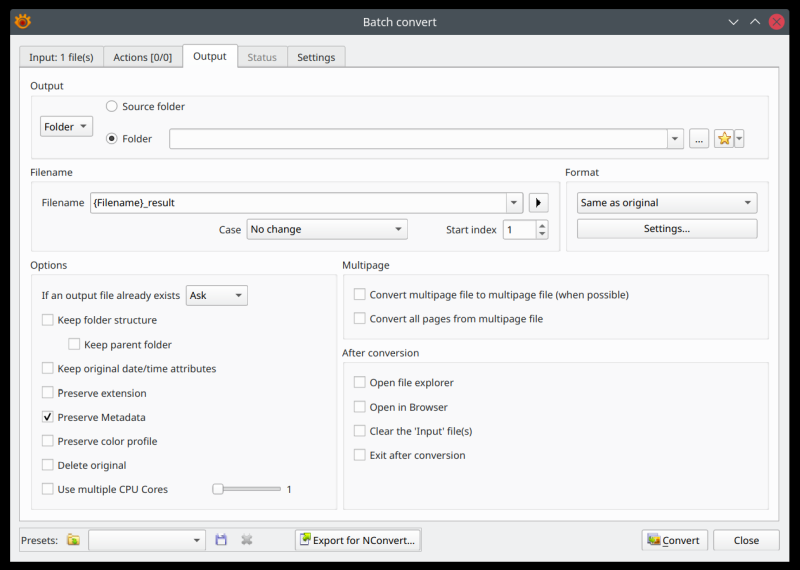Viewport: 800px width, 570px height.
Task: Click the XnView app icon in title bar
Action: click(x=22, y=21)
